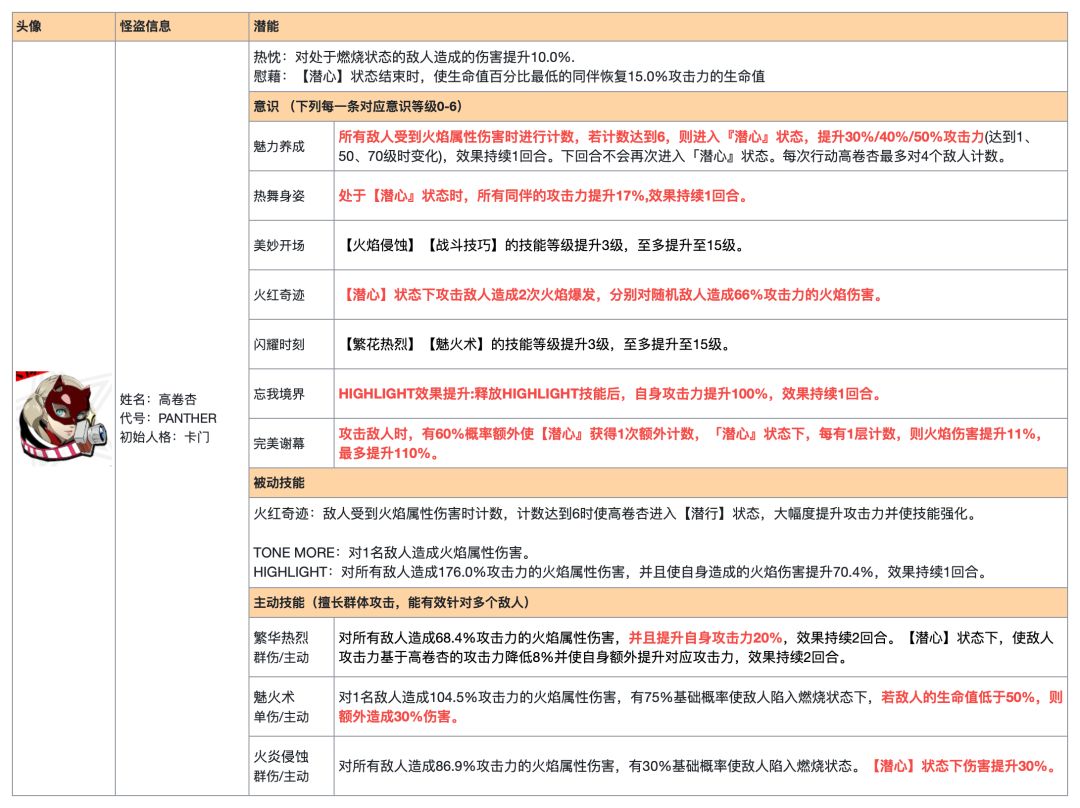The height and width of the screenshot is (808, 1080).
Task: Click the 热忱 potential description line
Action: [413, 57]
